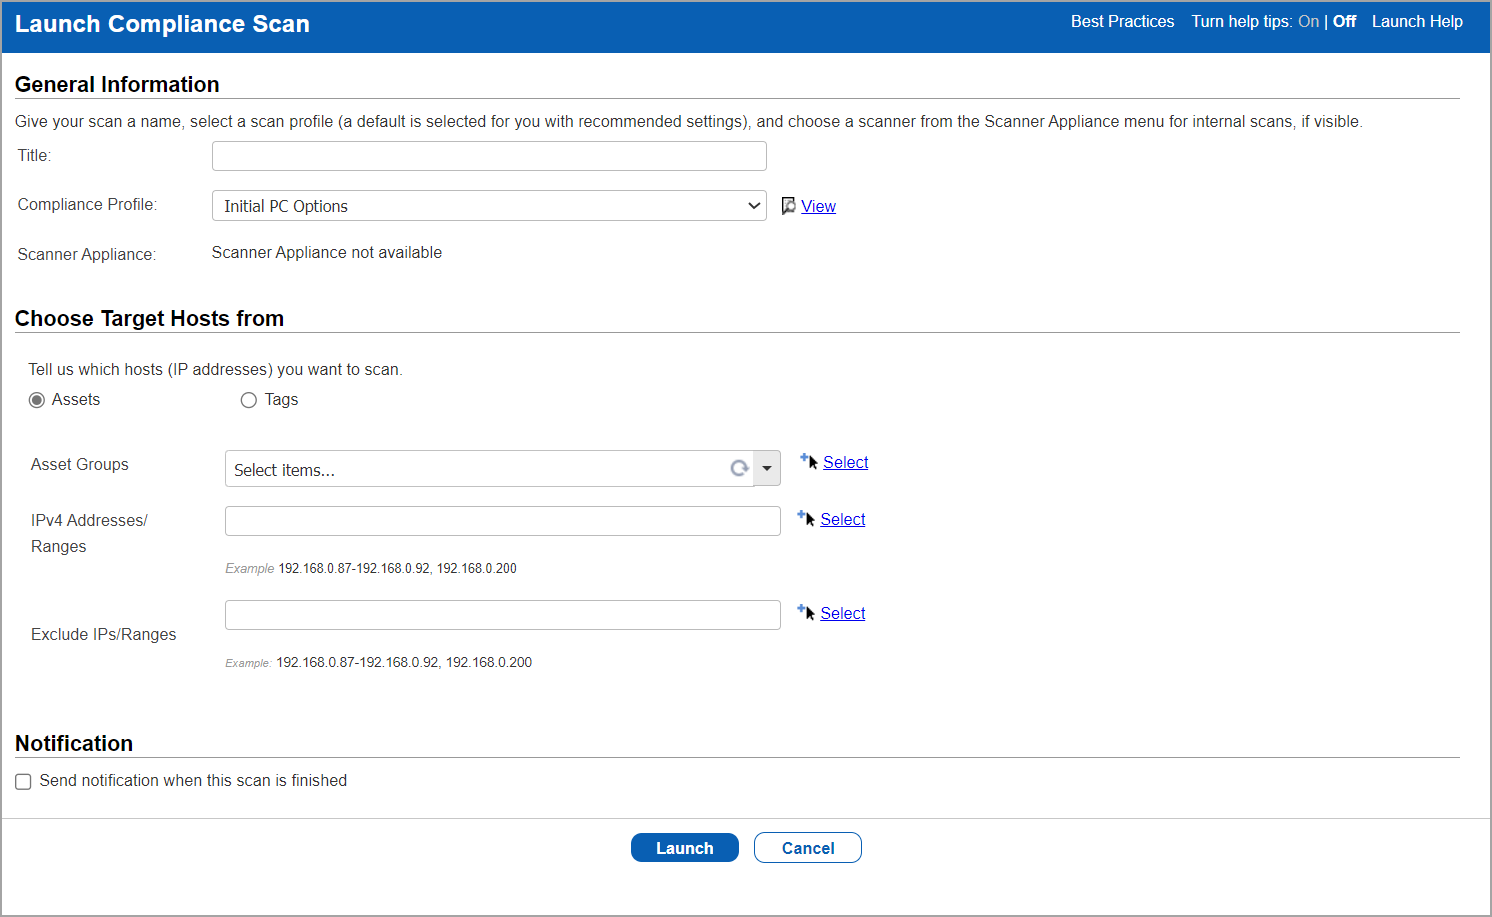Click the 'Send notification when this scan is finished' label

pos(193,780)
